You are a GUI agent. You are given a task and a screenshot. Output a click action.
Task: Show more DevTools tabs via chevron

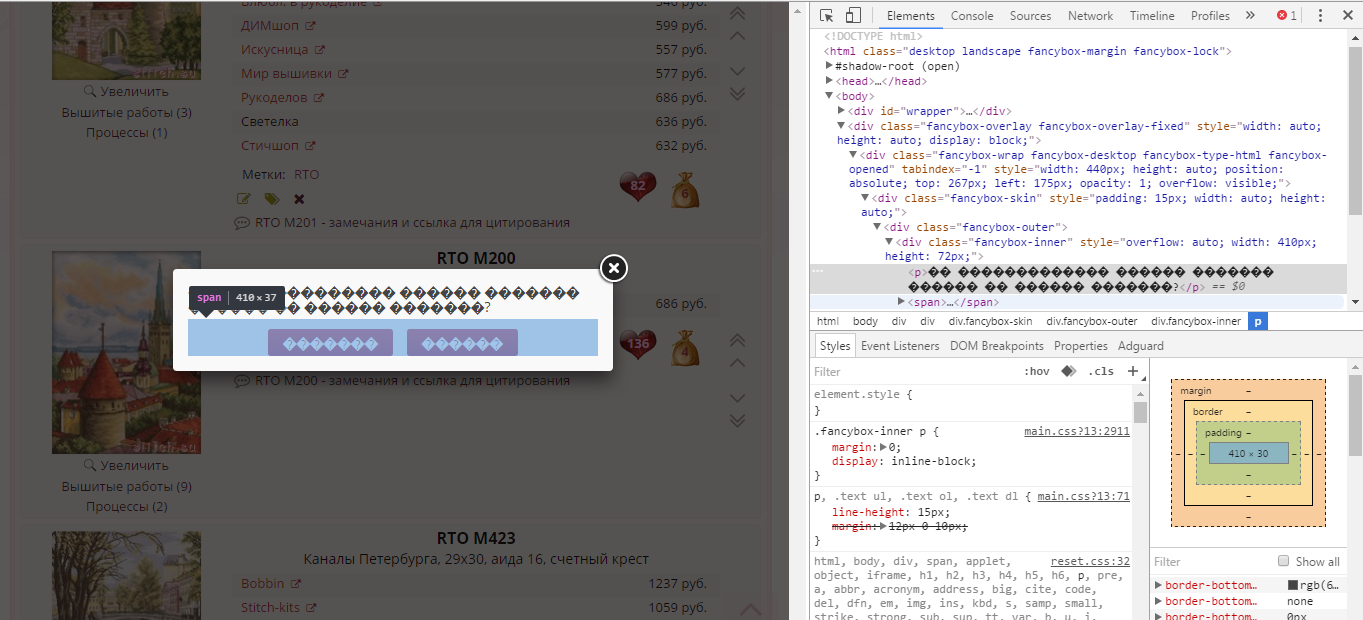click(x=1250, y=15)
